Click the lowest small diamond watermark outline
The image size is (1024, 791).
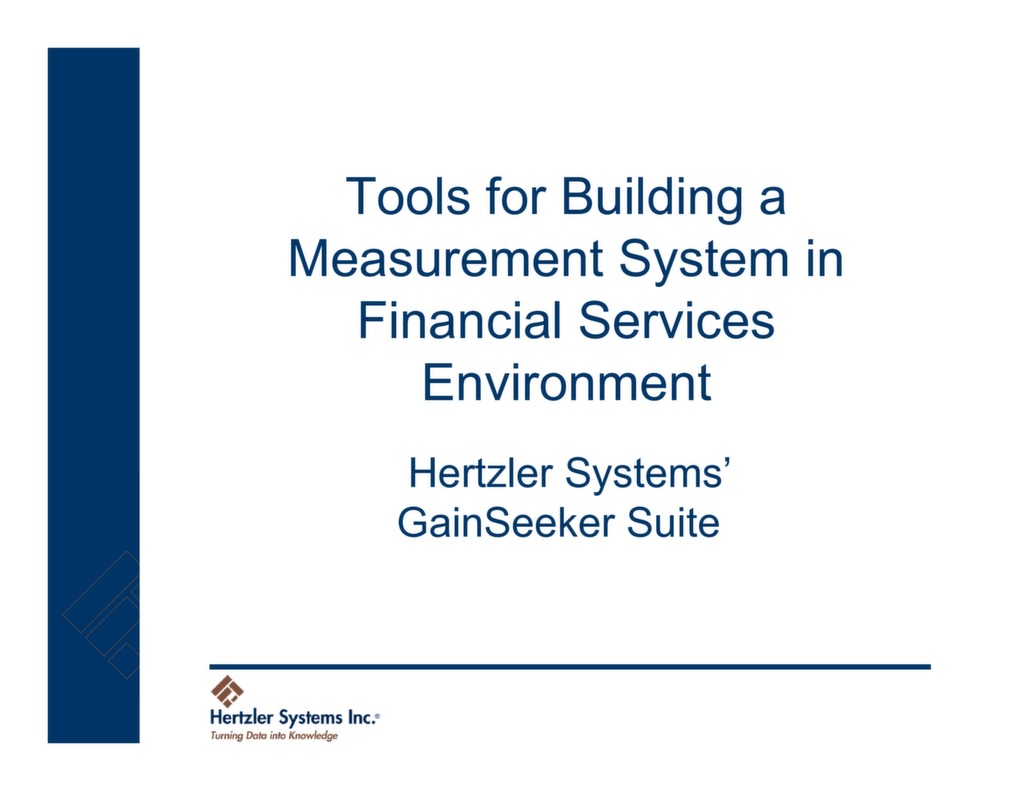[125, 662]
